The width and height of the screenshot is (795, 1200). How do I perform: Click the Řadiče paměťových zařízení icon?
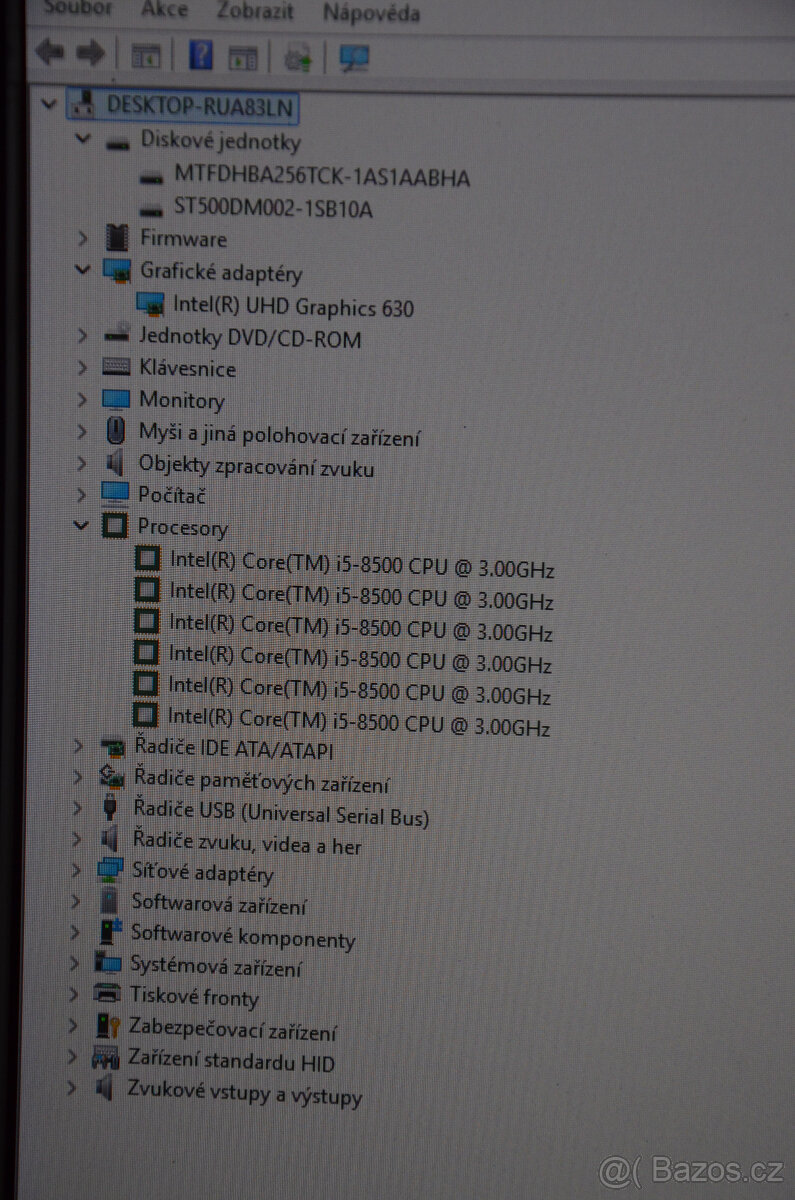(x=112, y=776)
